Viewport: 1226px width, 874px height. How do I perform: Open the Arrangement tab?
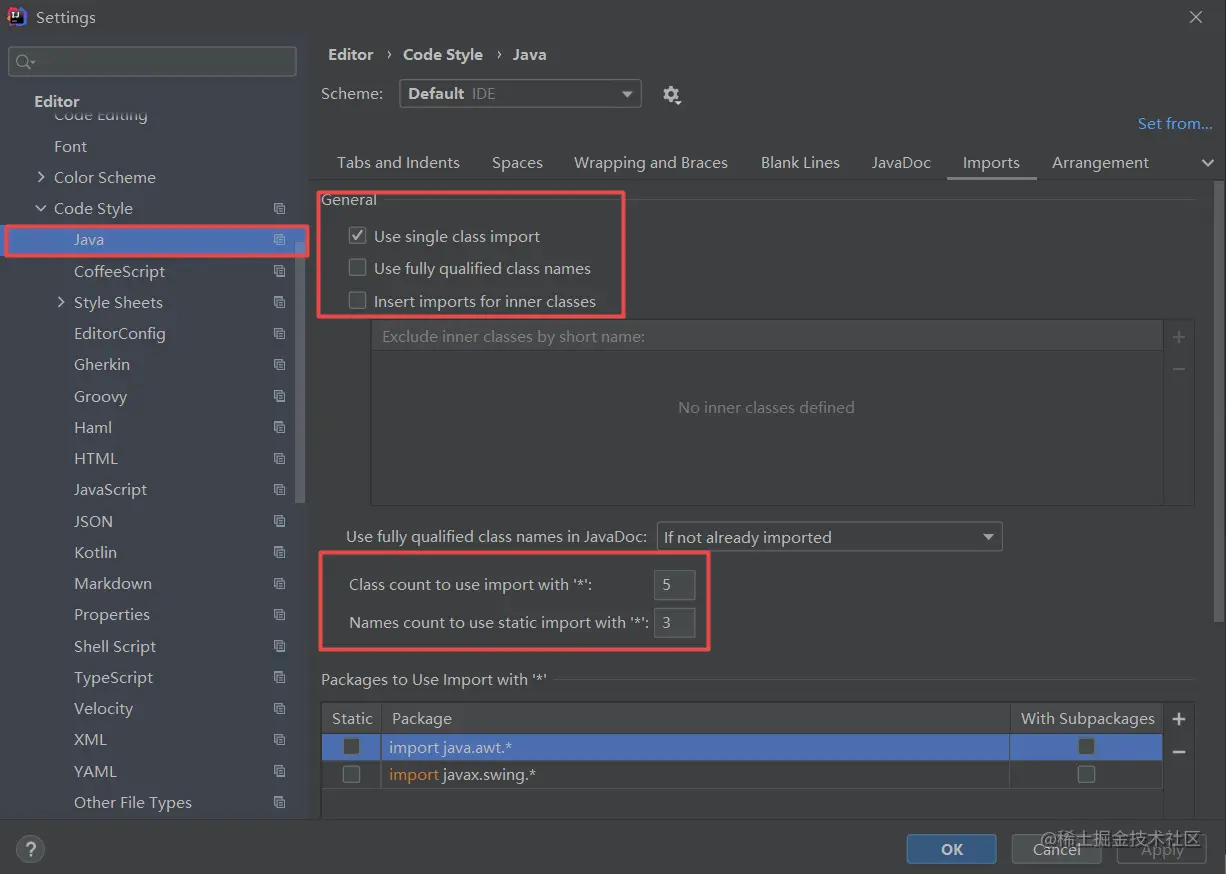pyautogui.click(x=1100, y=163)
